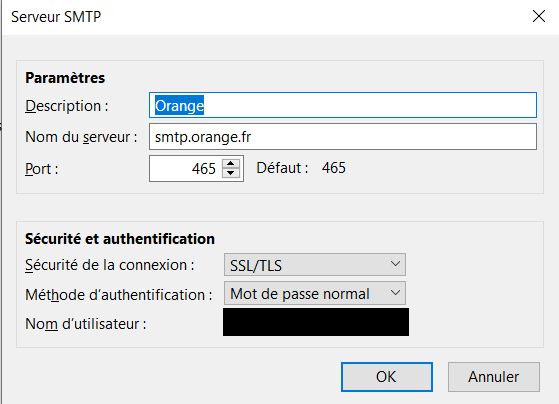Click the Défaut : 465 text
The width and height of the screenshot is (559, 404).
[x=301, y=168]
